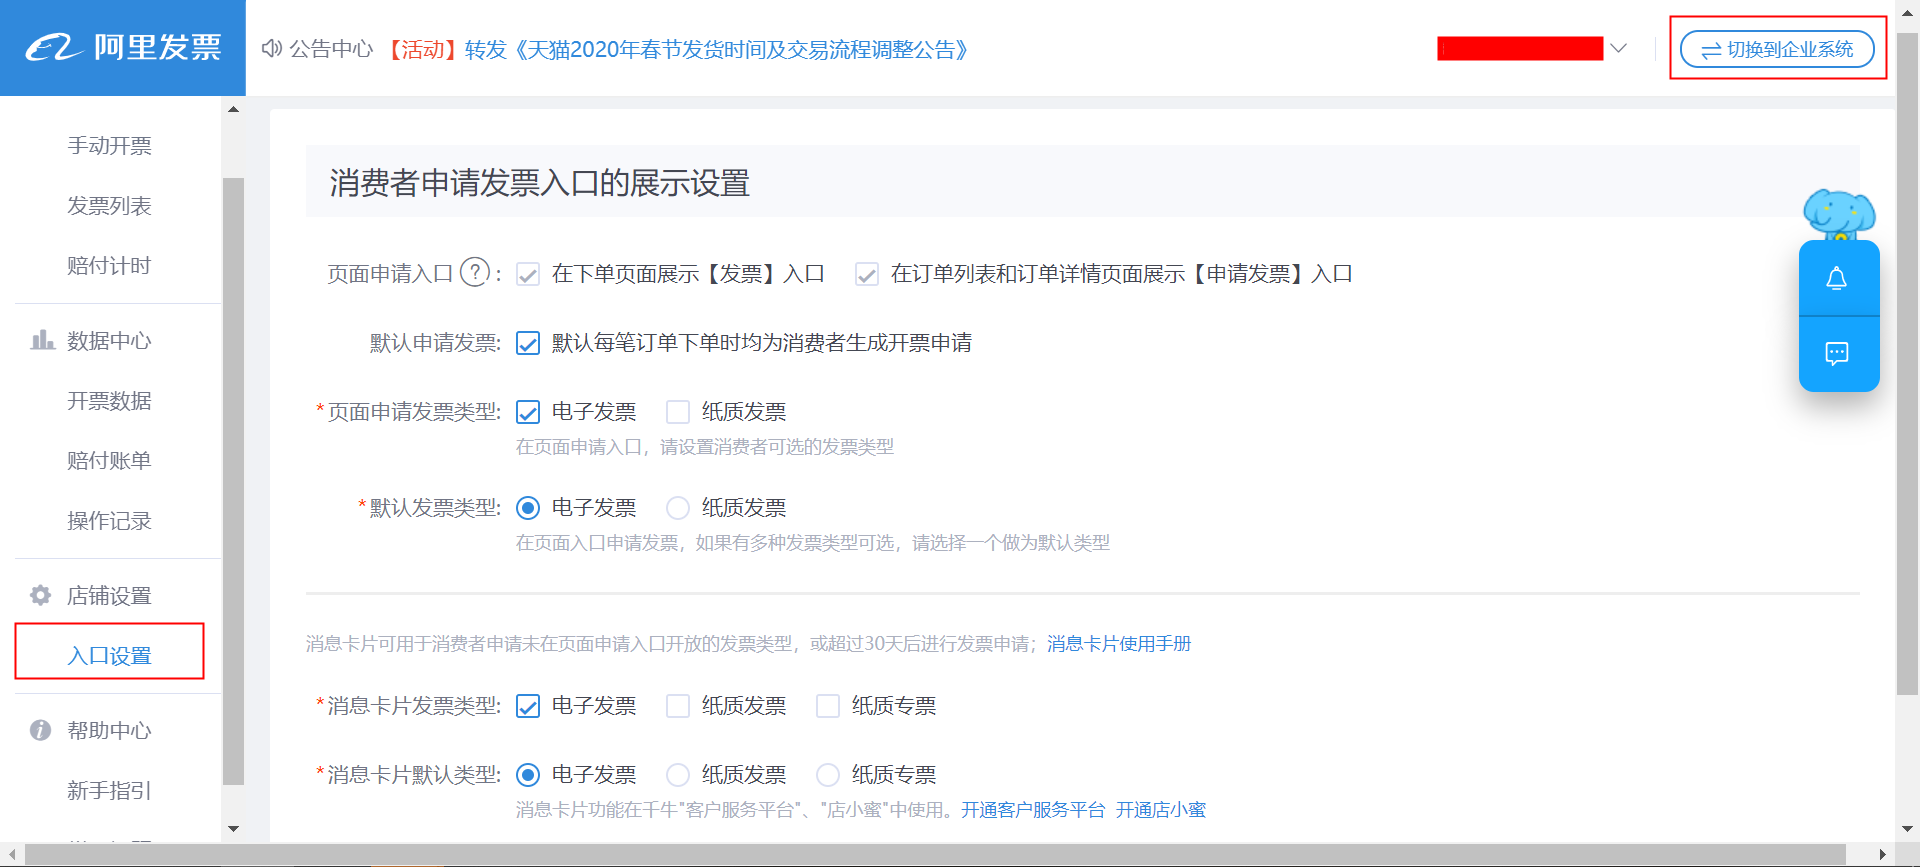1920x867 pixels.
Task: Click the Ali Invoice logo
Action: [x=122, y=47]
